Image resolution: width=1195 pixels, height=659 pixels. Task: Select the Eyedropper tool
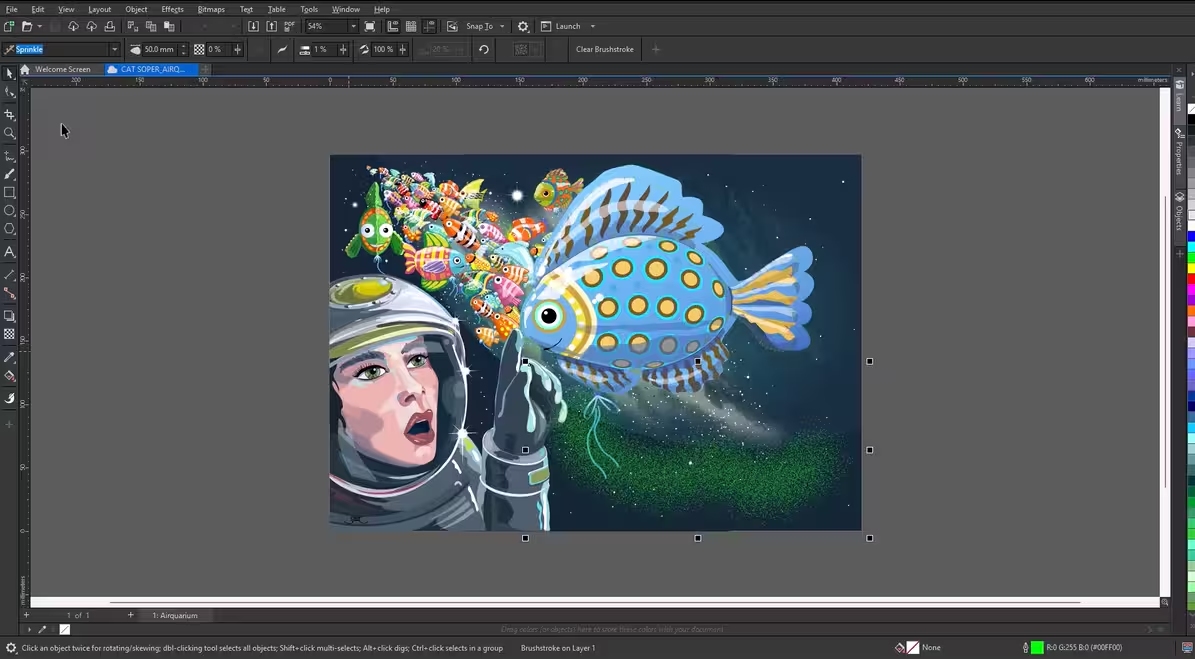[10, 357]
